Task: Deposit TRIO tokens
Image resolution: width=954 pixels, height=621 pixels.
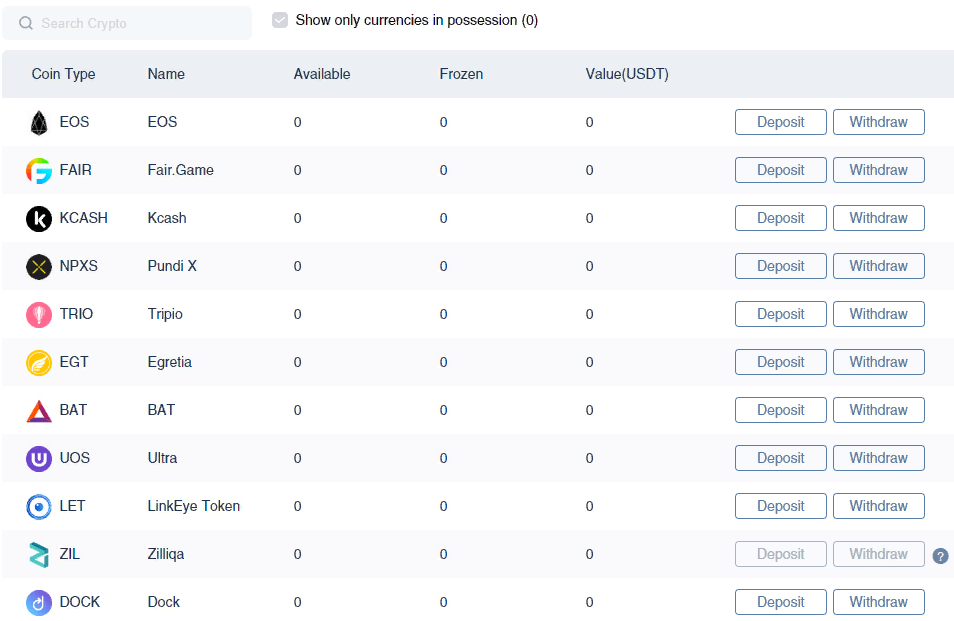Action: [781, 314]
